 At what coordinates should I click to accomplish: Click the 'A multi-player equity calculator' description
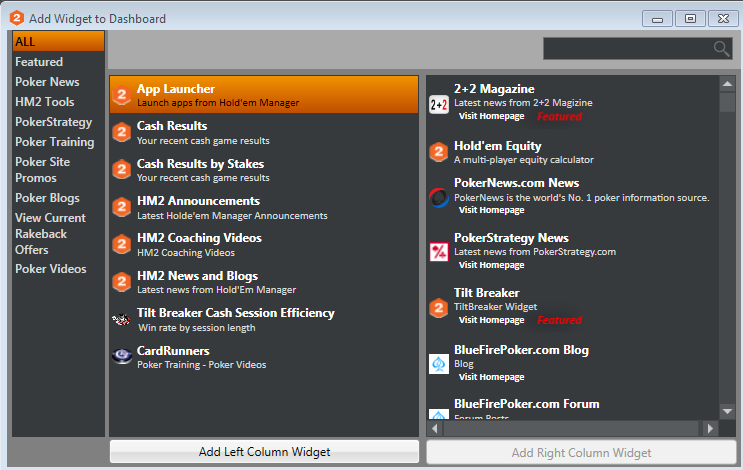tap(524, 160)
